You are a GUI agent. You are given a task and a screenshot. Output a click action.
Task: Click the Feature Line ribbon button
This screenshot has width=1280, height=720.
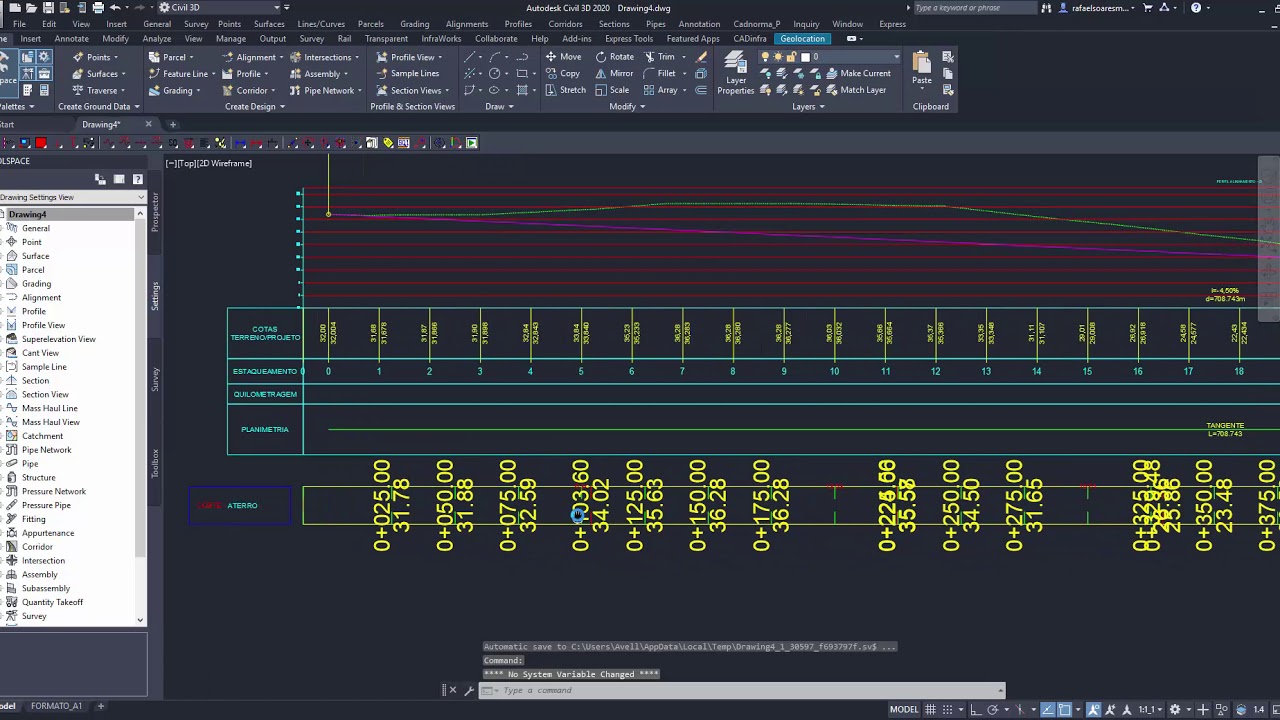coord(182,73)
